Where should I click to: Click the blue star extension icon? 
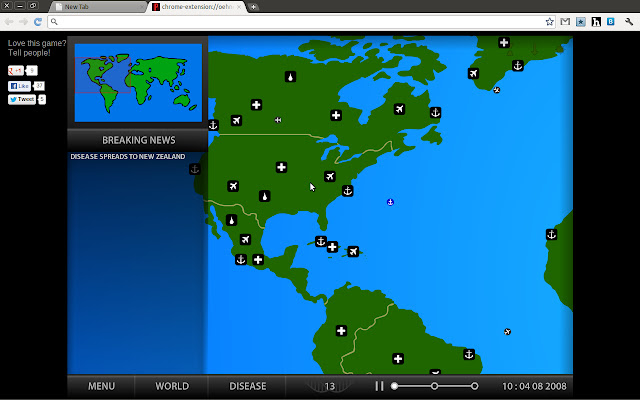(x=580, y=22)
